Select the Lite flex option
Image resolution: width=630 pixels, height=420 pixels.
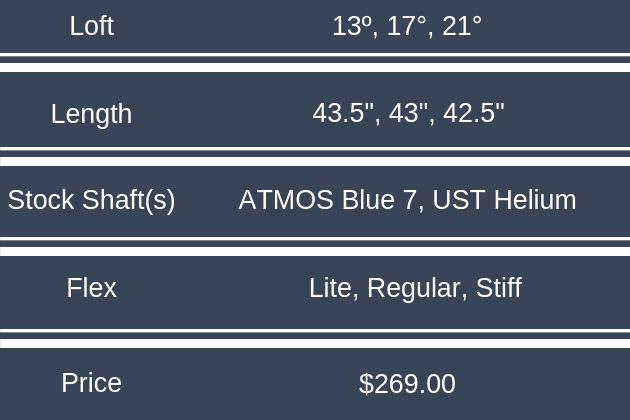coord(332,288)
